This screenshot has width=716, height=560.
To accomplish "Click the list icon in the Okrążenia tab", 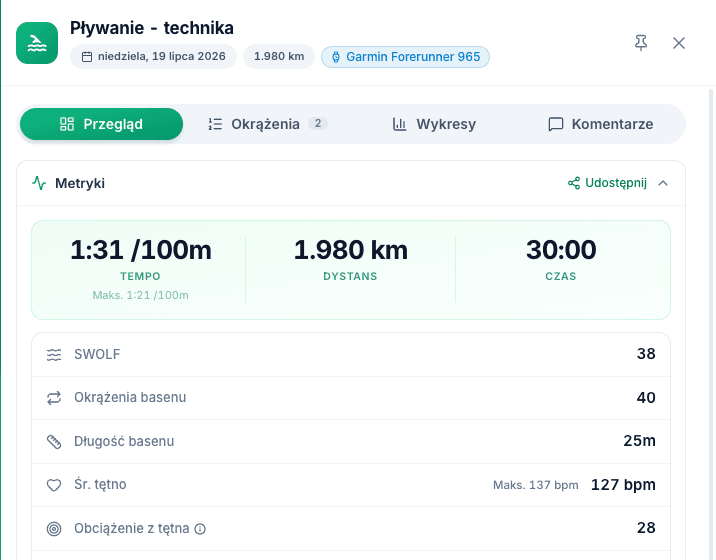I will [x=215, y=124].
